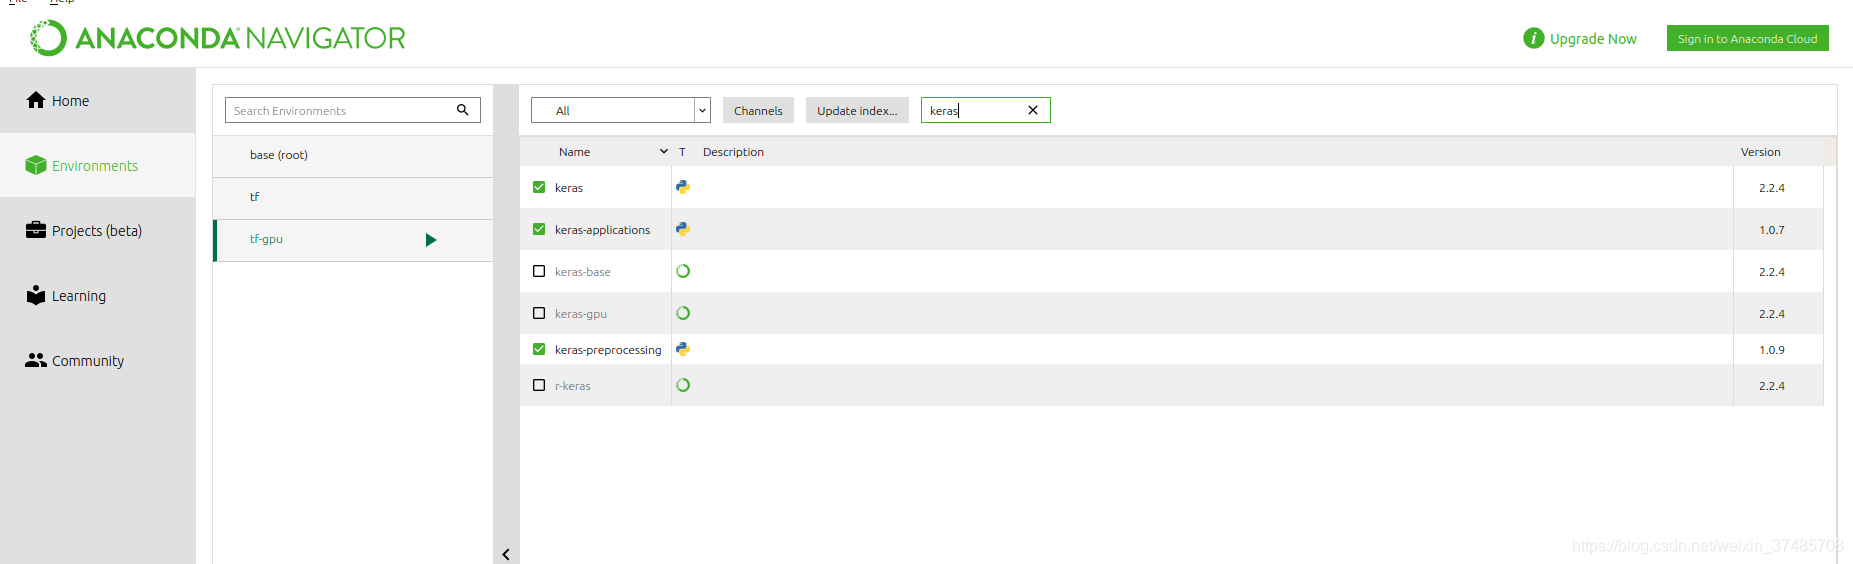
Task: Uncheck the keras-applications checkbox
Action: pos(539,229)
